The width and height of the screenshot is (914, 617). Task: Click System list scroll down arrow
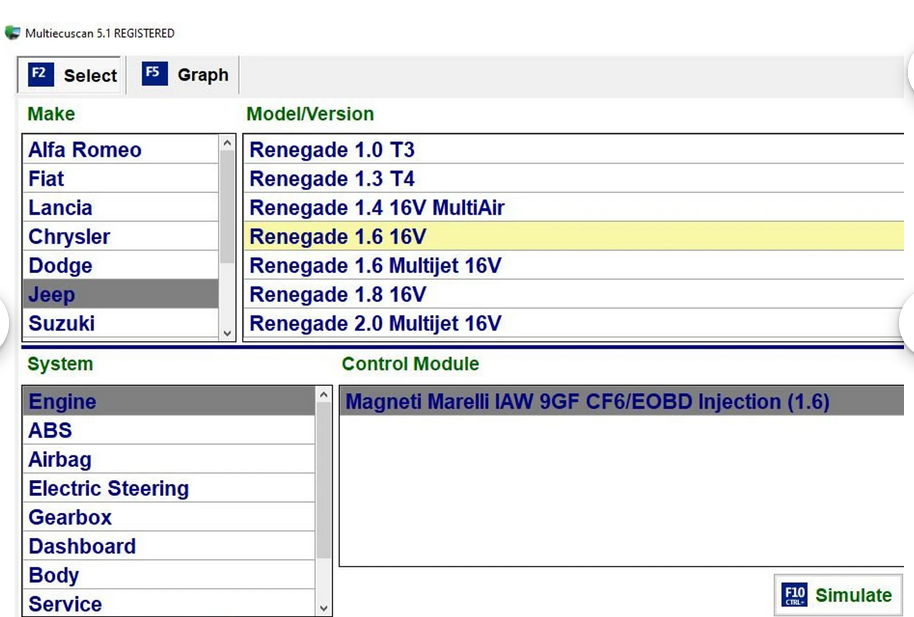pyautogui.click(x=324, y=608)
